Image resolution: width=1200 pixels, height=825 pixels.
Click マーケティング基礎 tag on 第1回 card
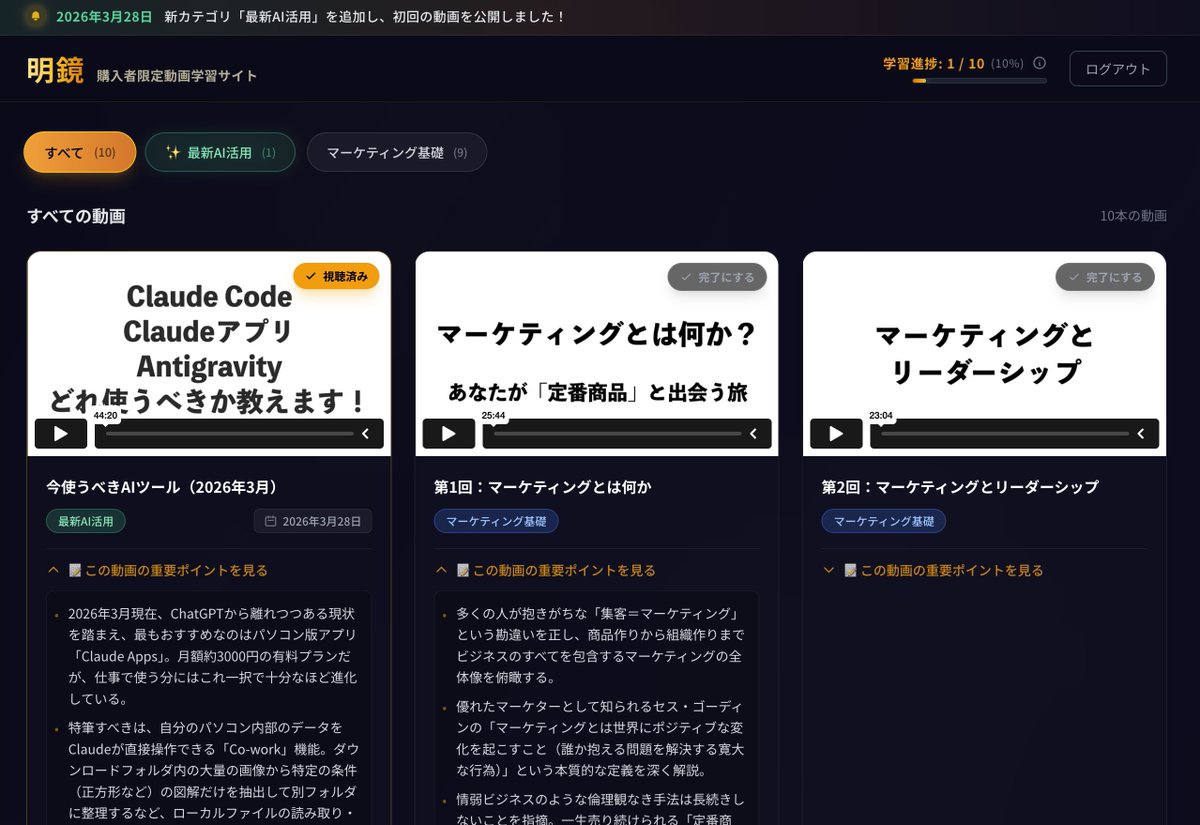(496, 521)
